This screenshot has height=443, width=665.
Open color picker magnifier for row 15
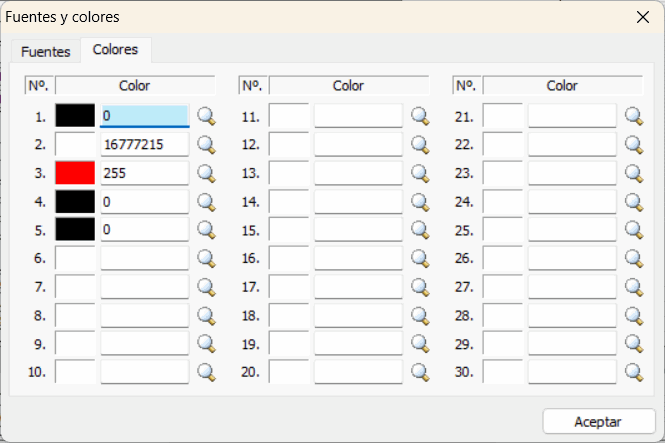click(420, 230)
